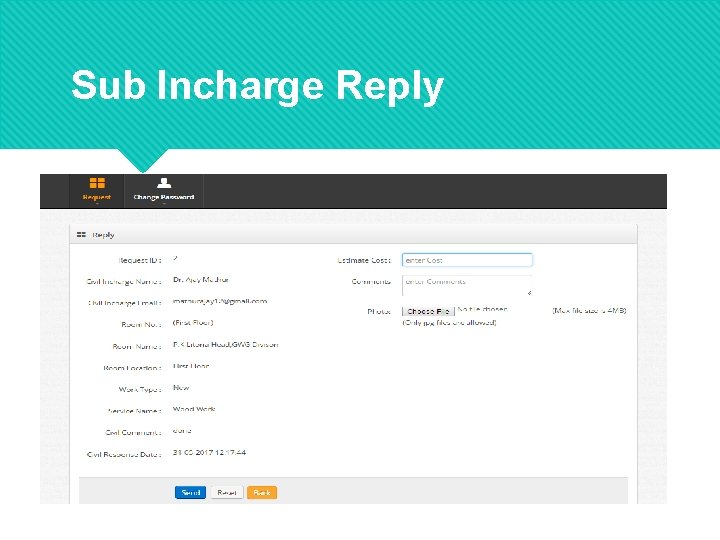Viewport: 720px width, 540px height.
Task: Click the Choose File button
Action: point(428,311)
